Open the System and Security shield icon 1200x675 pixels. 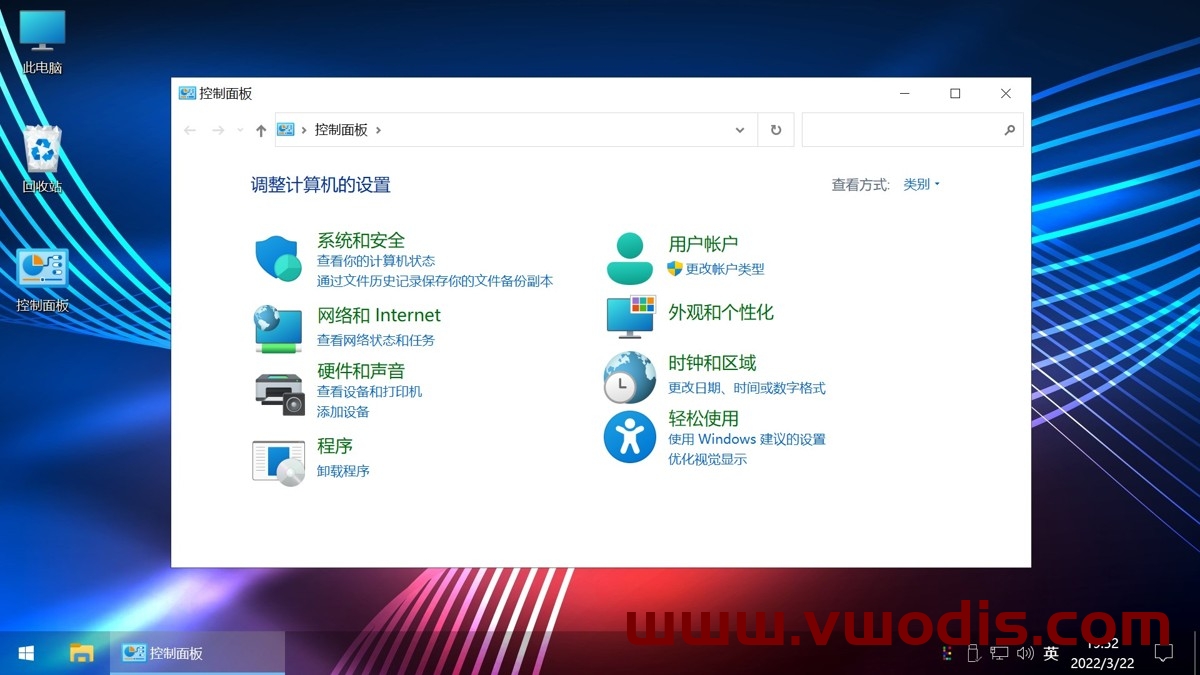[278, 258]
